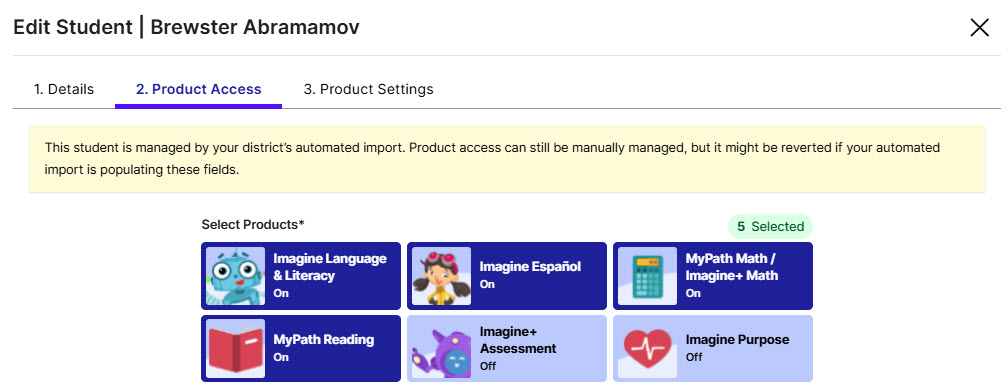Toggle off Imagine Language & Literacy product

pyautogui.click(x=301, y=276)
